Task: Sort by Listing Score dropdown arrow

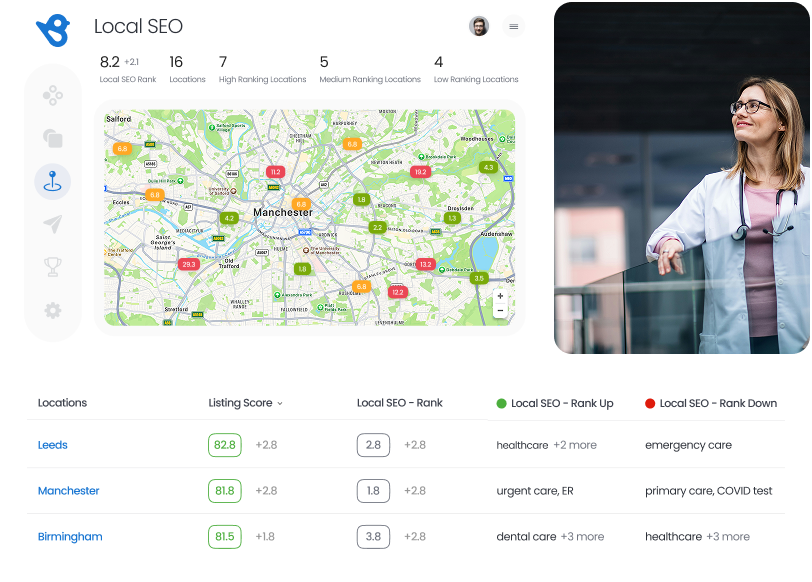Action: (x=280, y=403)
